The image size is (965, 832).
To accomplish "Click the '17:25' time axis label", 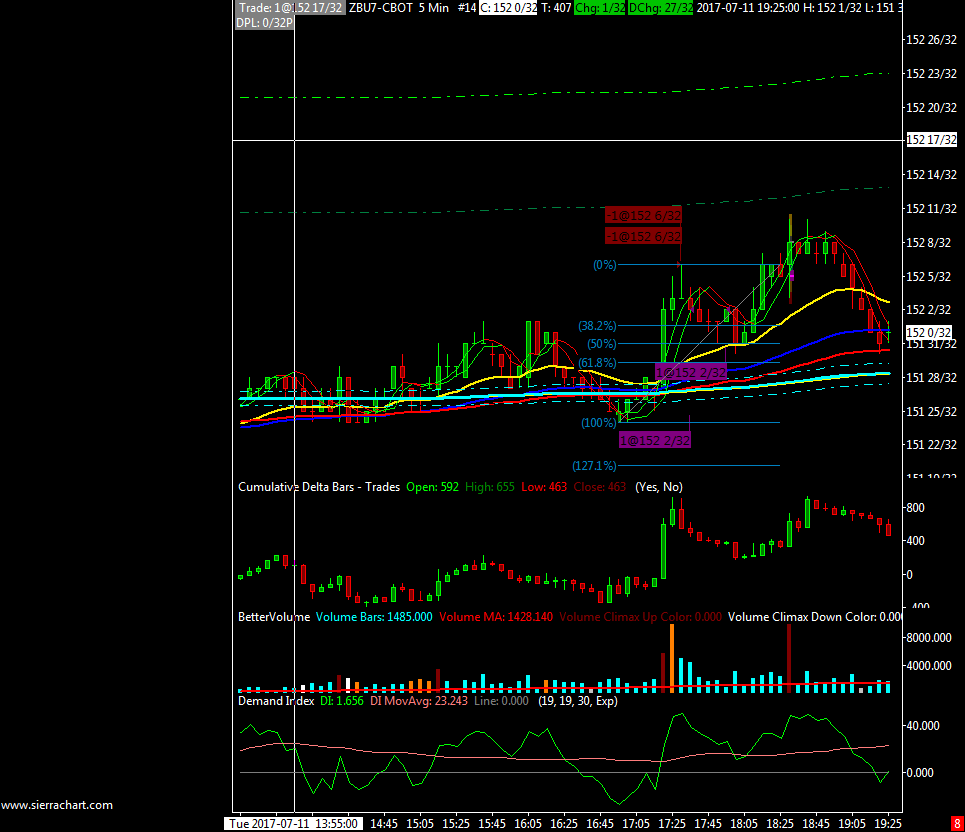I will 671,823.
